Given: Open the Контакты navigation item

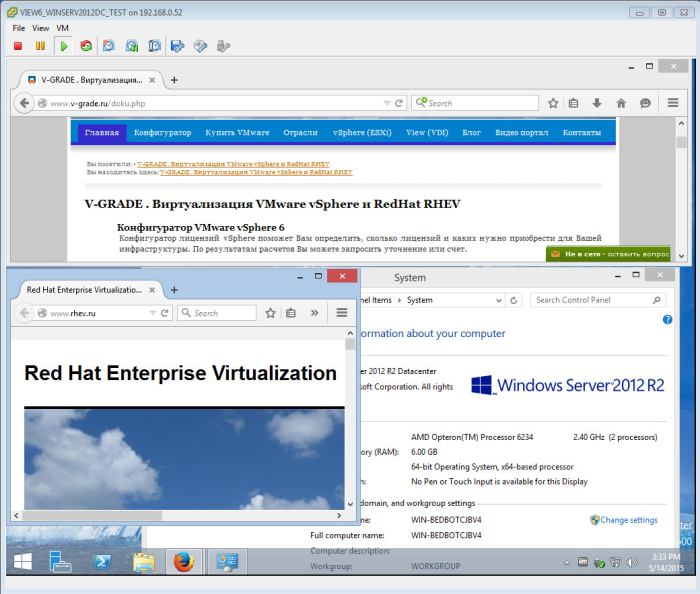Looking at the screenshot, I should [x=582, y=133].
